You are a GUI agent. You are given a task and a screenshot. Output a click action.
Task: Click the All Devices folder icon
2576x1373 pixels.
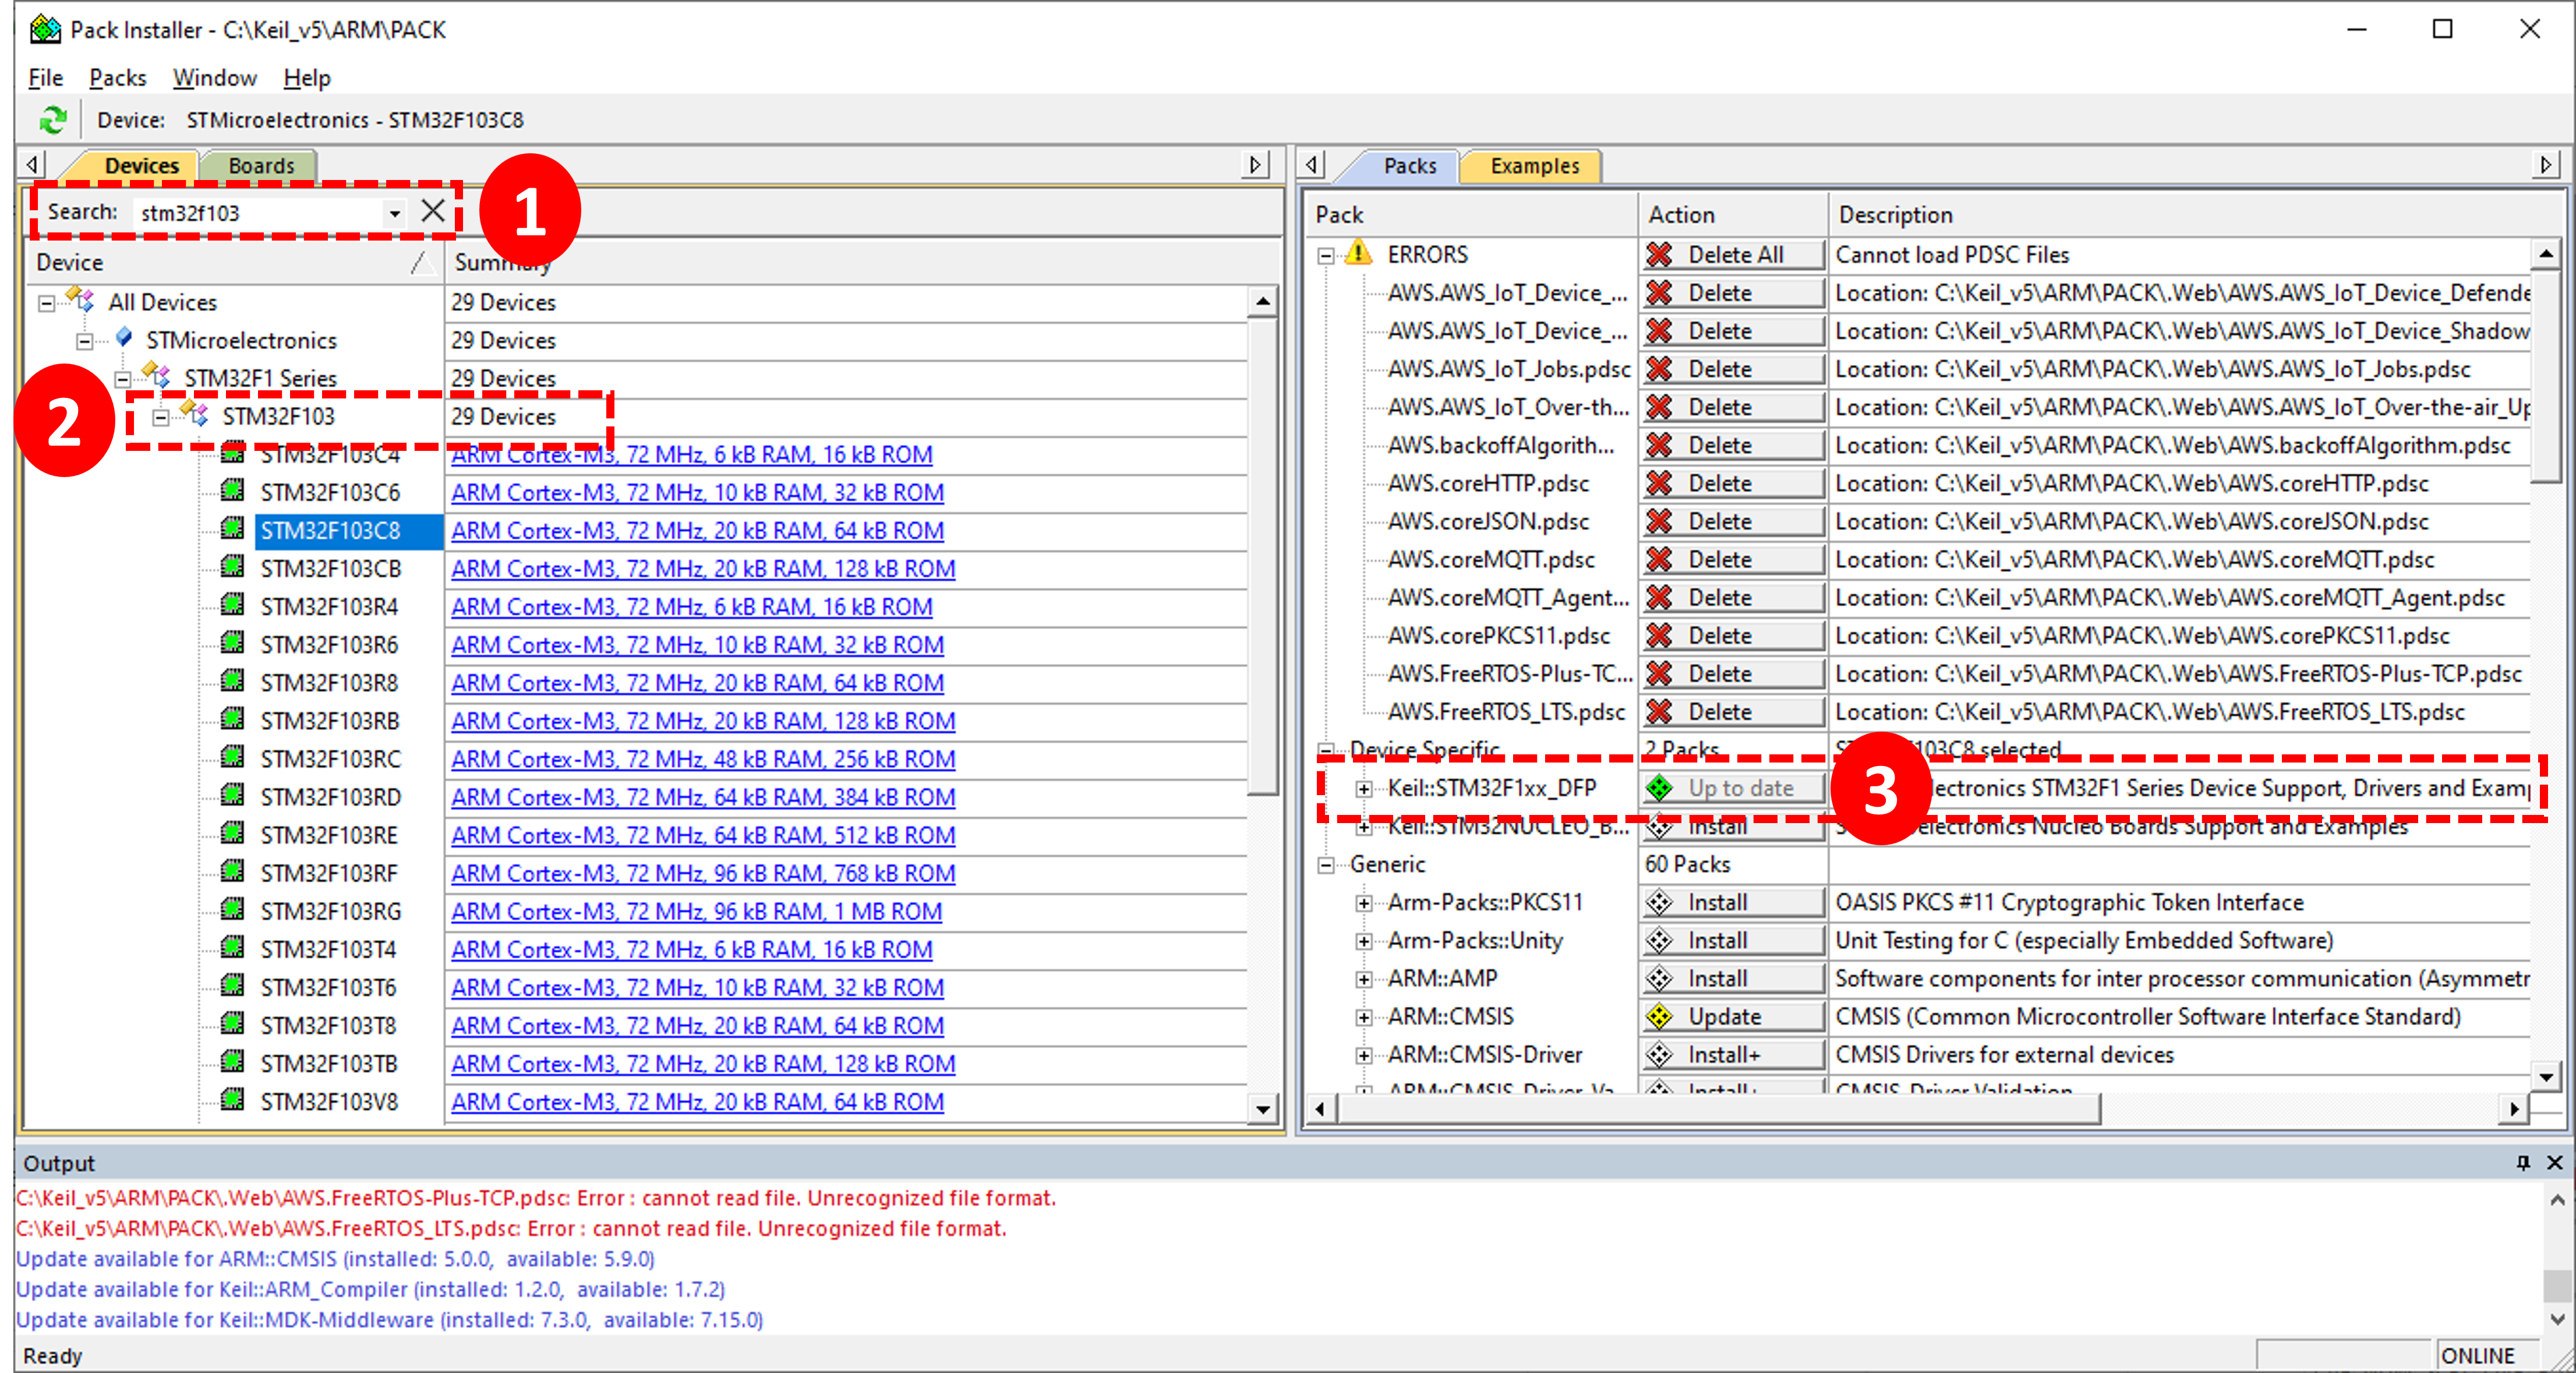tap(80, 299)
